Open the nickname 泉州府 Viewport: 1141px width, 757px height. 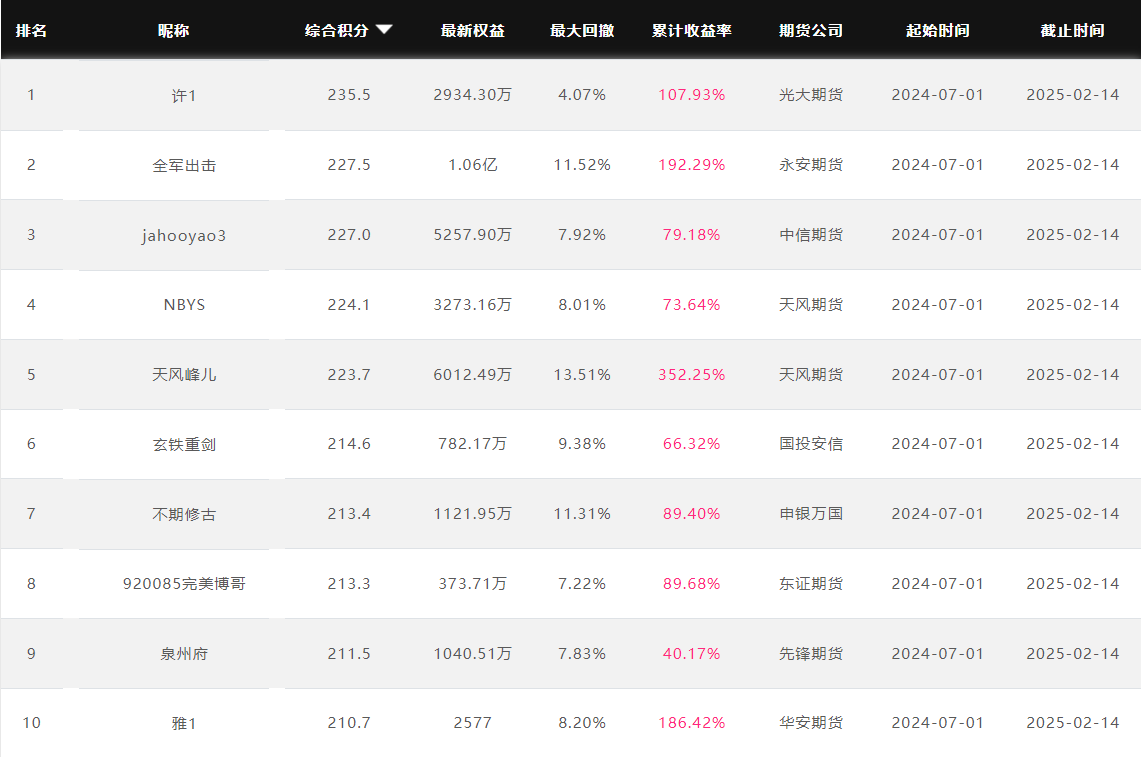coord(184,654)
